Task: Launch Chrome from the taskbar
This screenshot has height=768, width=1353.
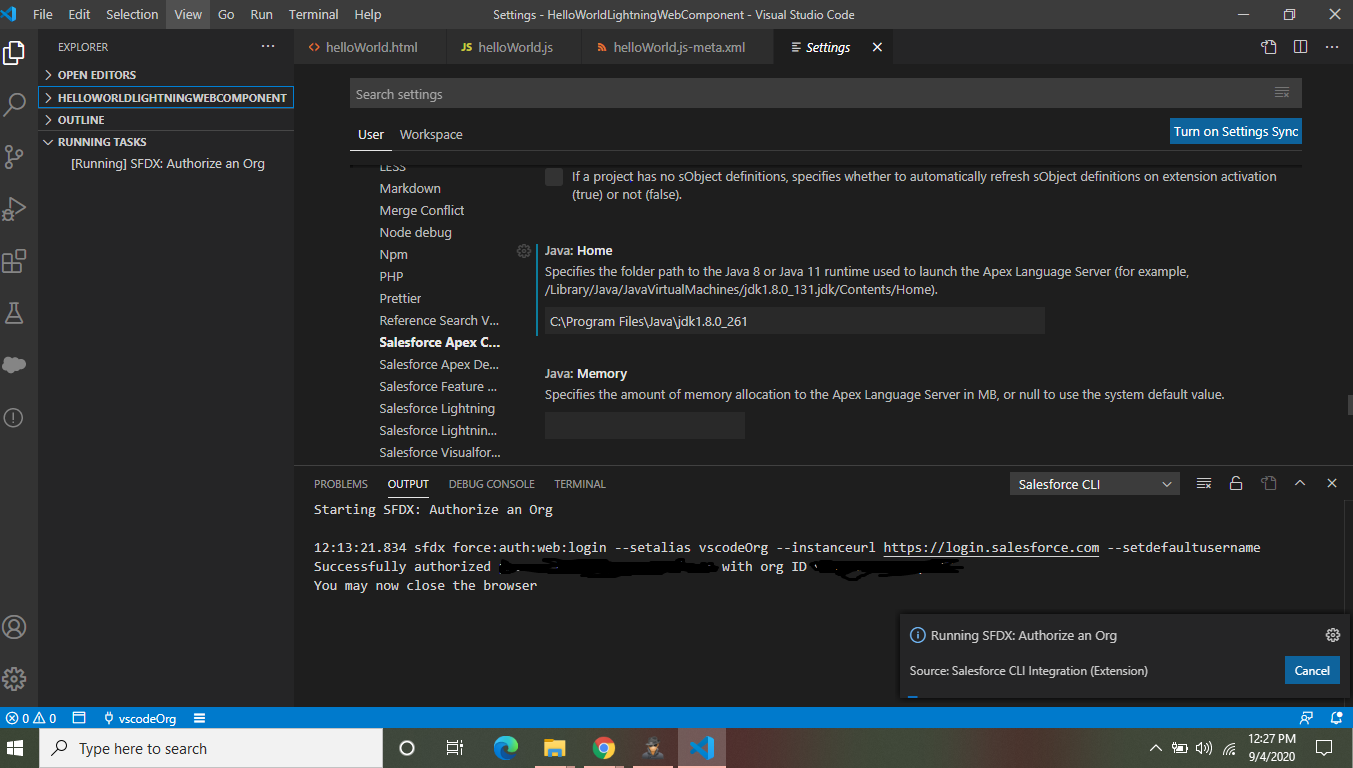Action: pos(604,747)
